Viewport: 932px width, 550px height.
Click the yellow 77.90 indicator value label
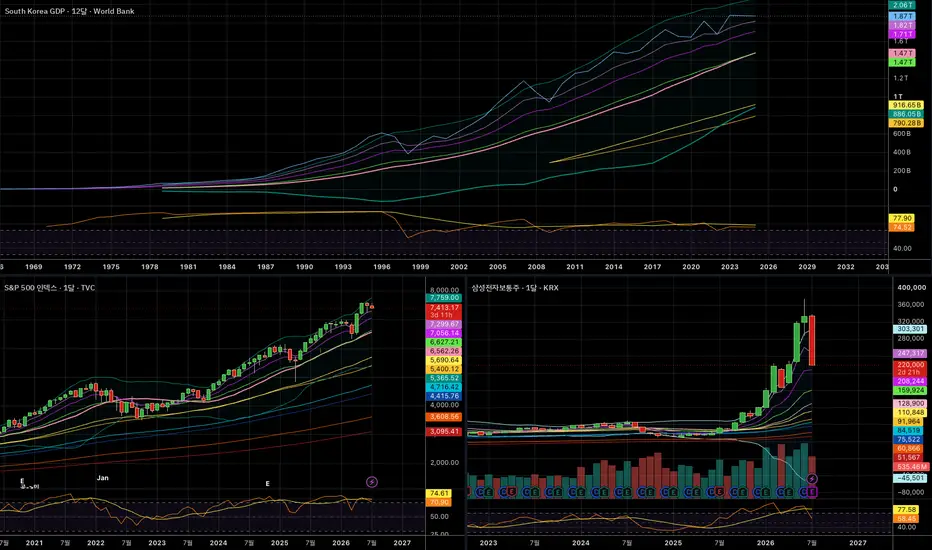pos(902,218)
